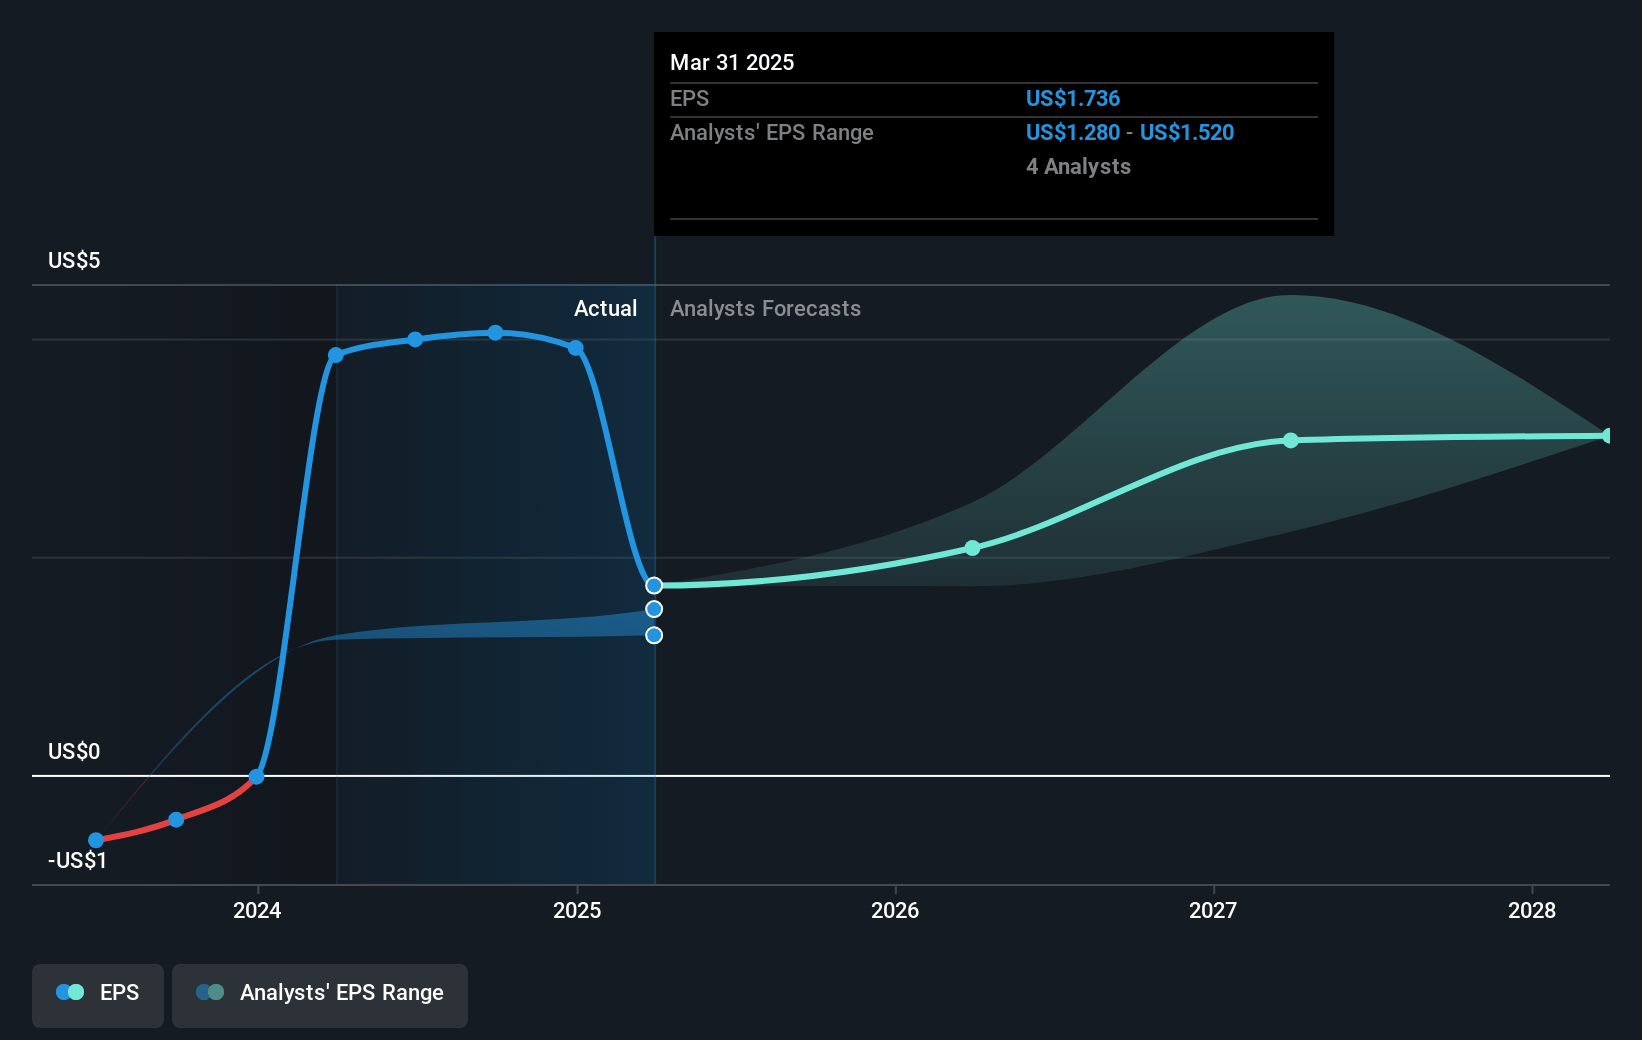This screenshot has width=1642, height=1040.
Task: Click the 2024 x-axis label
Action: pos(257,910)
